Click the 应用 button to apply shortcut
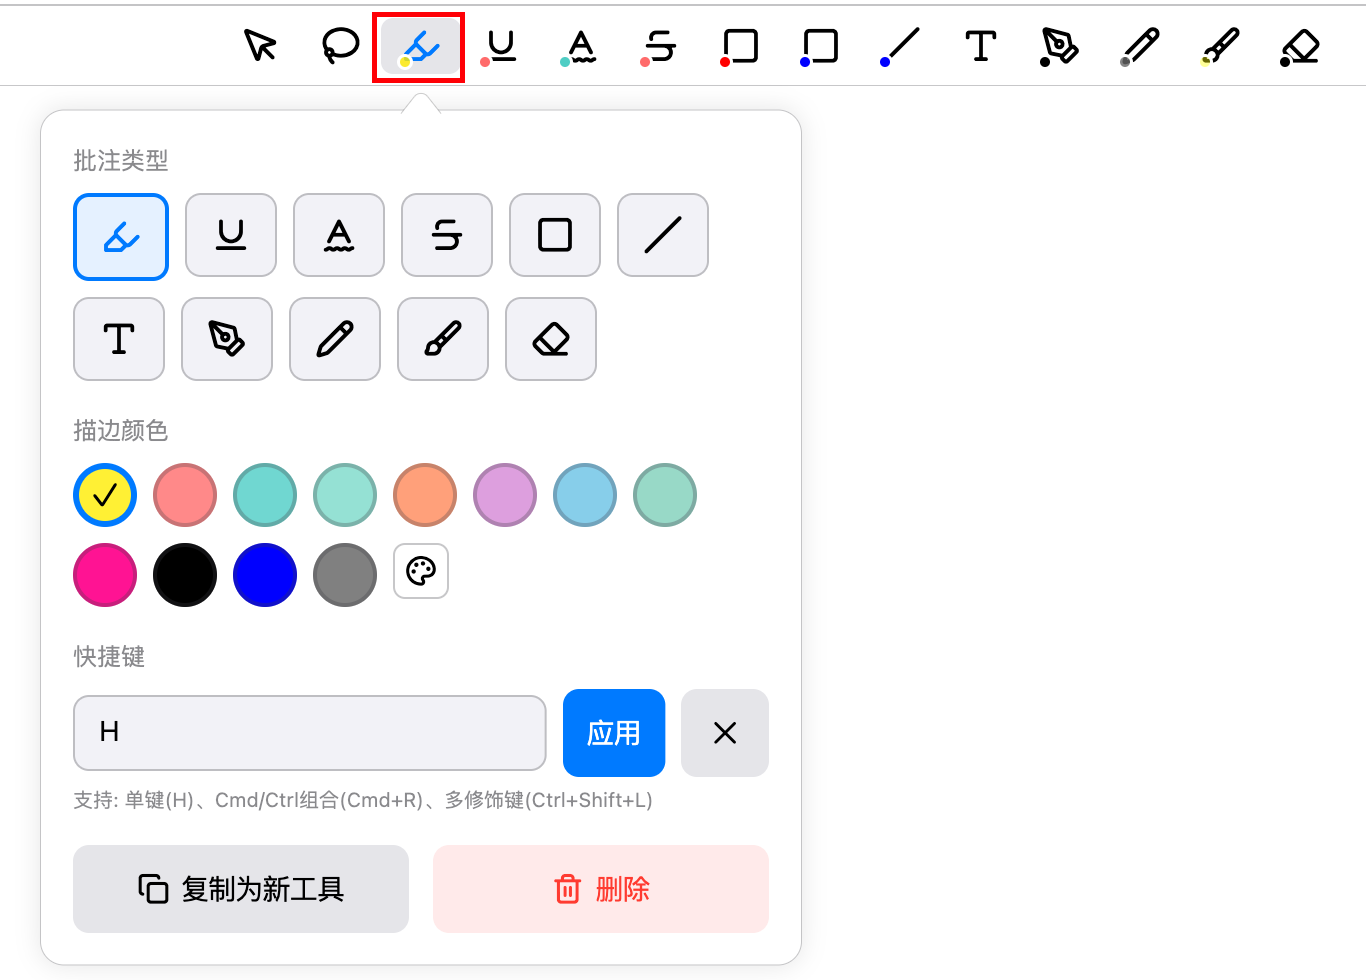 (614, 733)
